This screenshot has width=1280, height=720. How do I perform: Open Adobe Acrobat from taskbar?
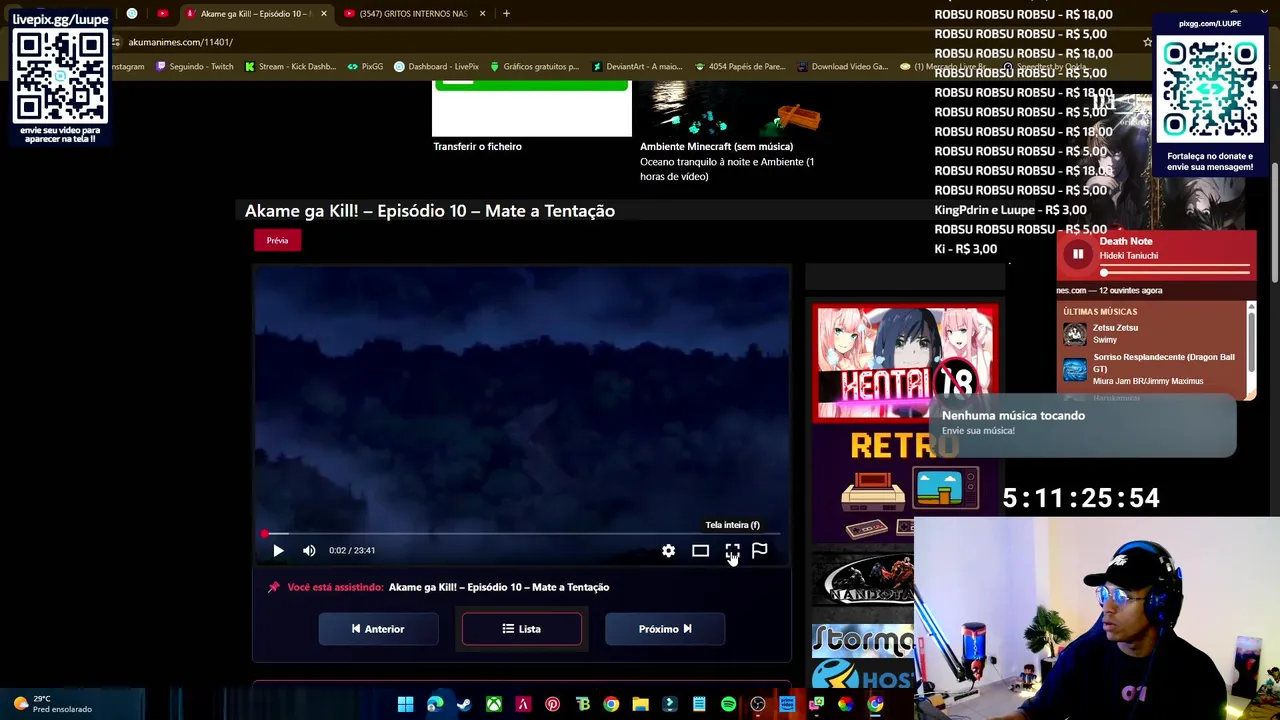coord(523,705)
